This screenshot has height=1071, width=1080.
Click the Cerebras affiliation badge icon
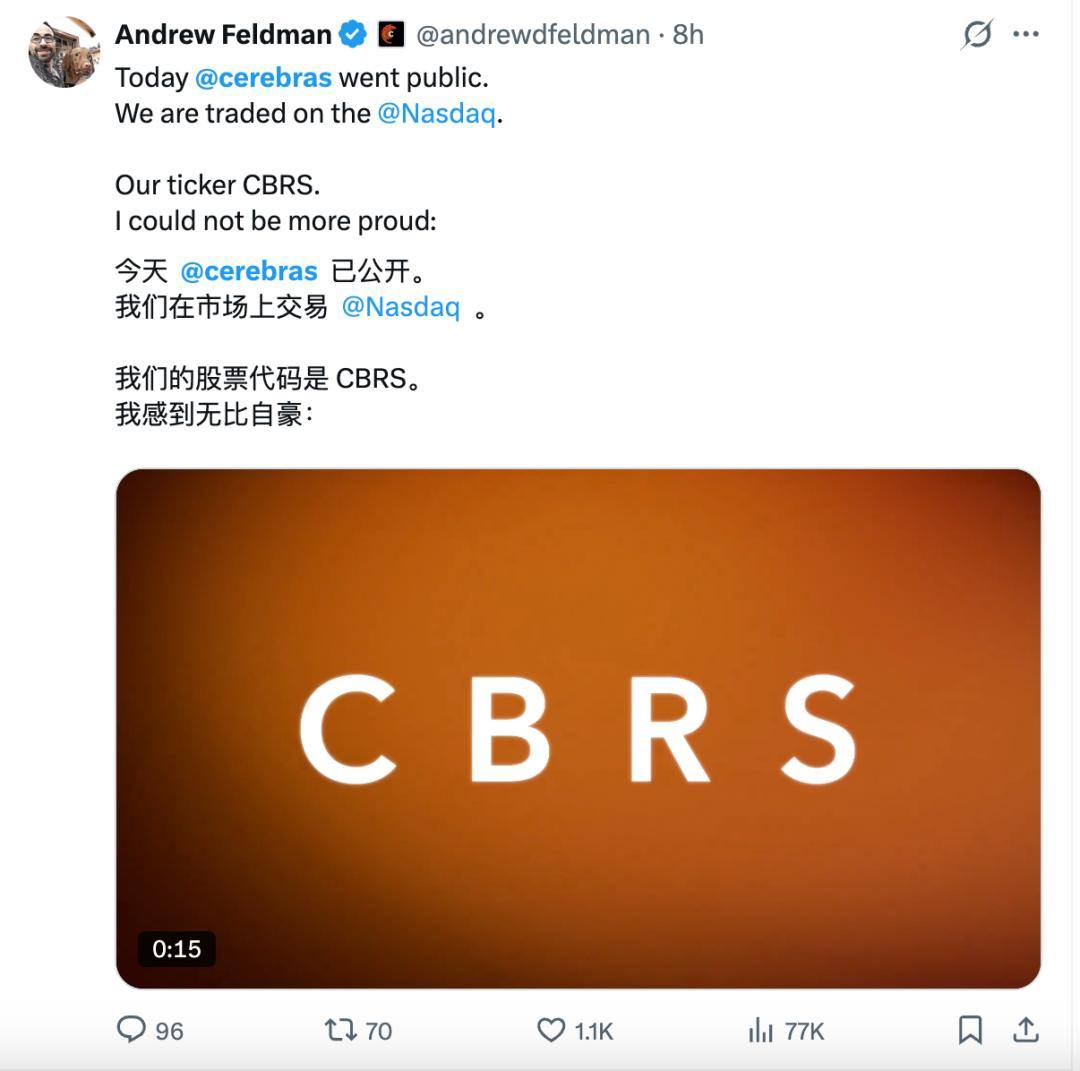coord(391,34)
